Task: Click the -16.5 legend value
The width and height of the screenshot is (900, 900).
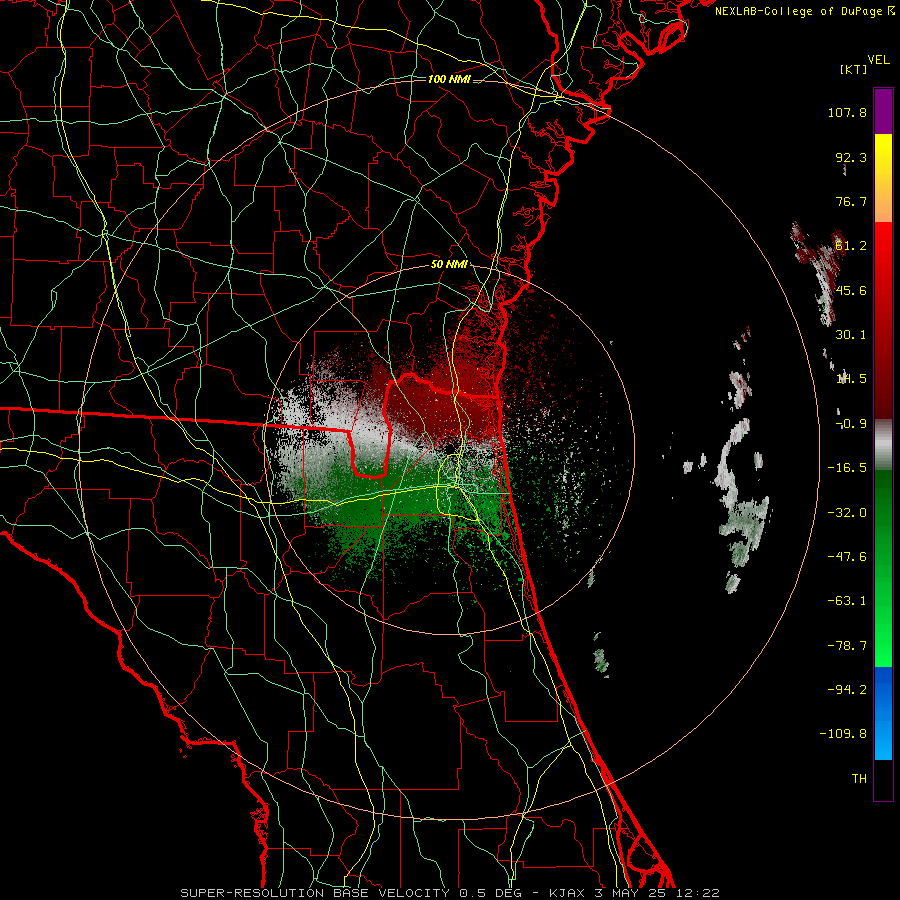Action: coord(847,468)
